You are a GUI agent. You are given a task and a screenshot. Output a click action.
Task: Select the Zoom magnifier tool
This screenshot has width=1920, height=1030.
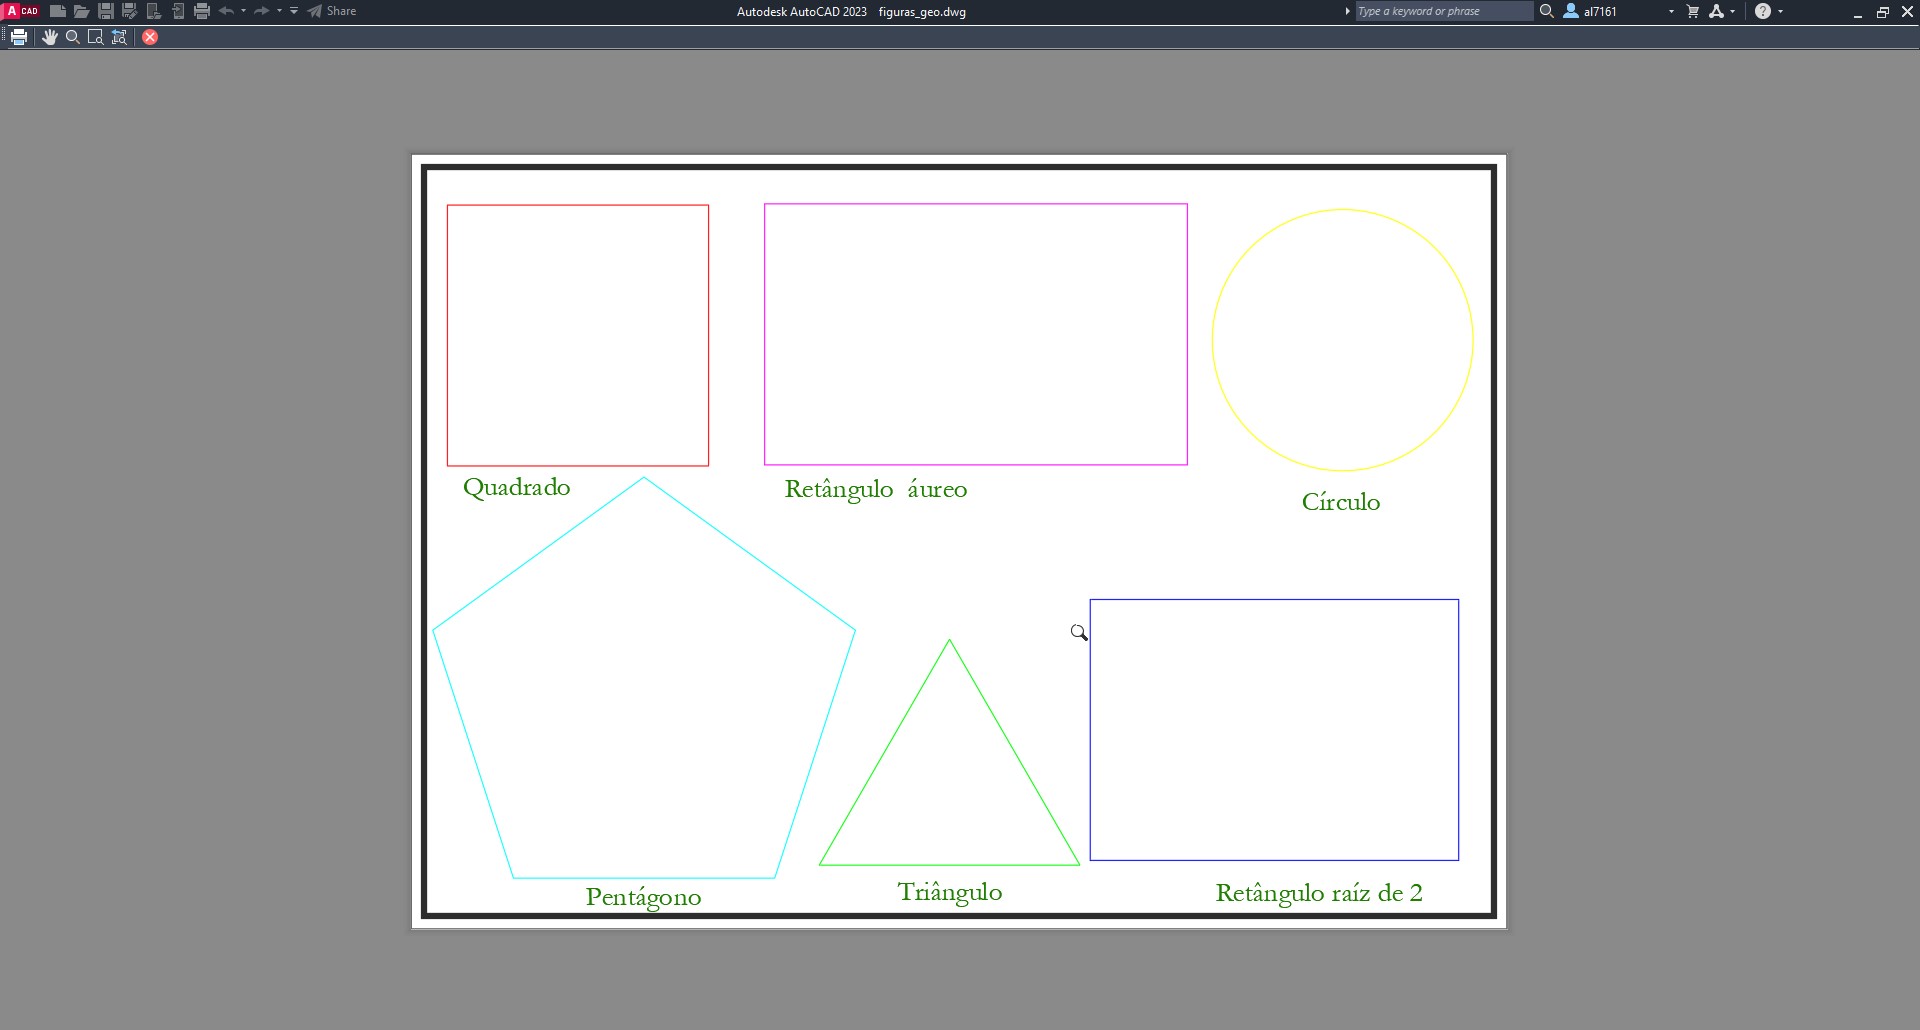point(73,37)
